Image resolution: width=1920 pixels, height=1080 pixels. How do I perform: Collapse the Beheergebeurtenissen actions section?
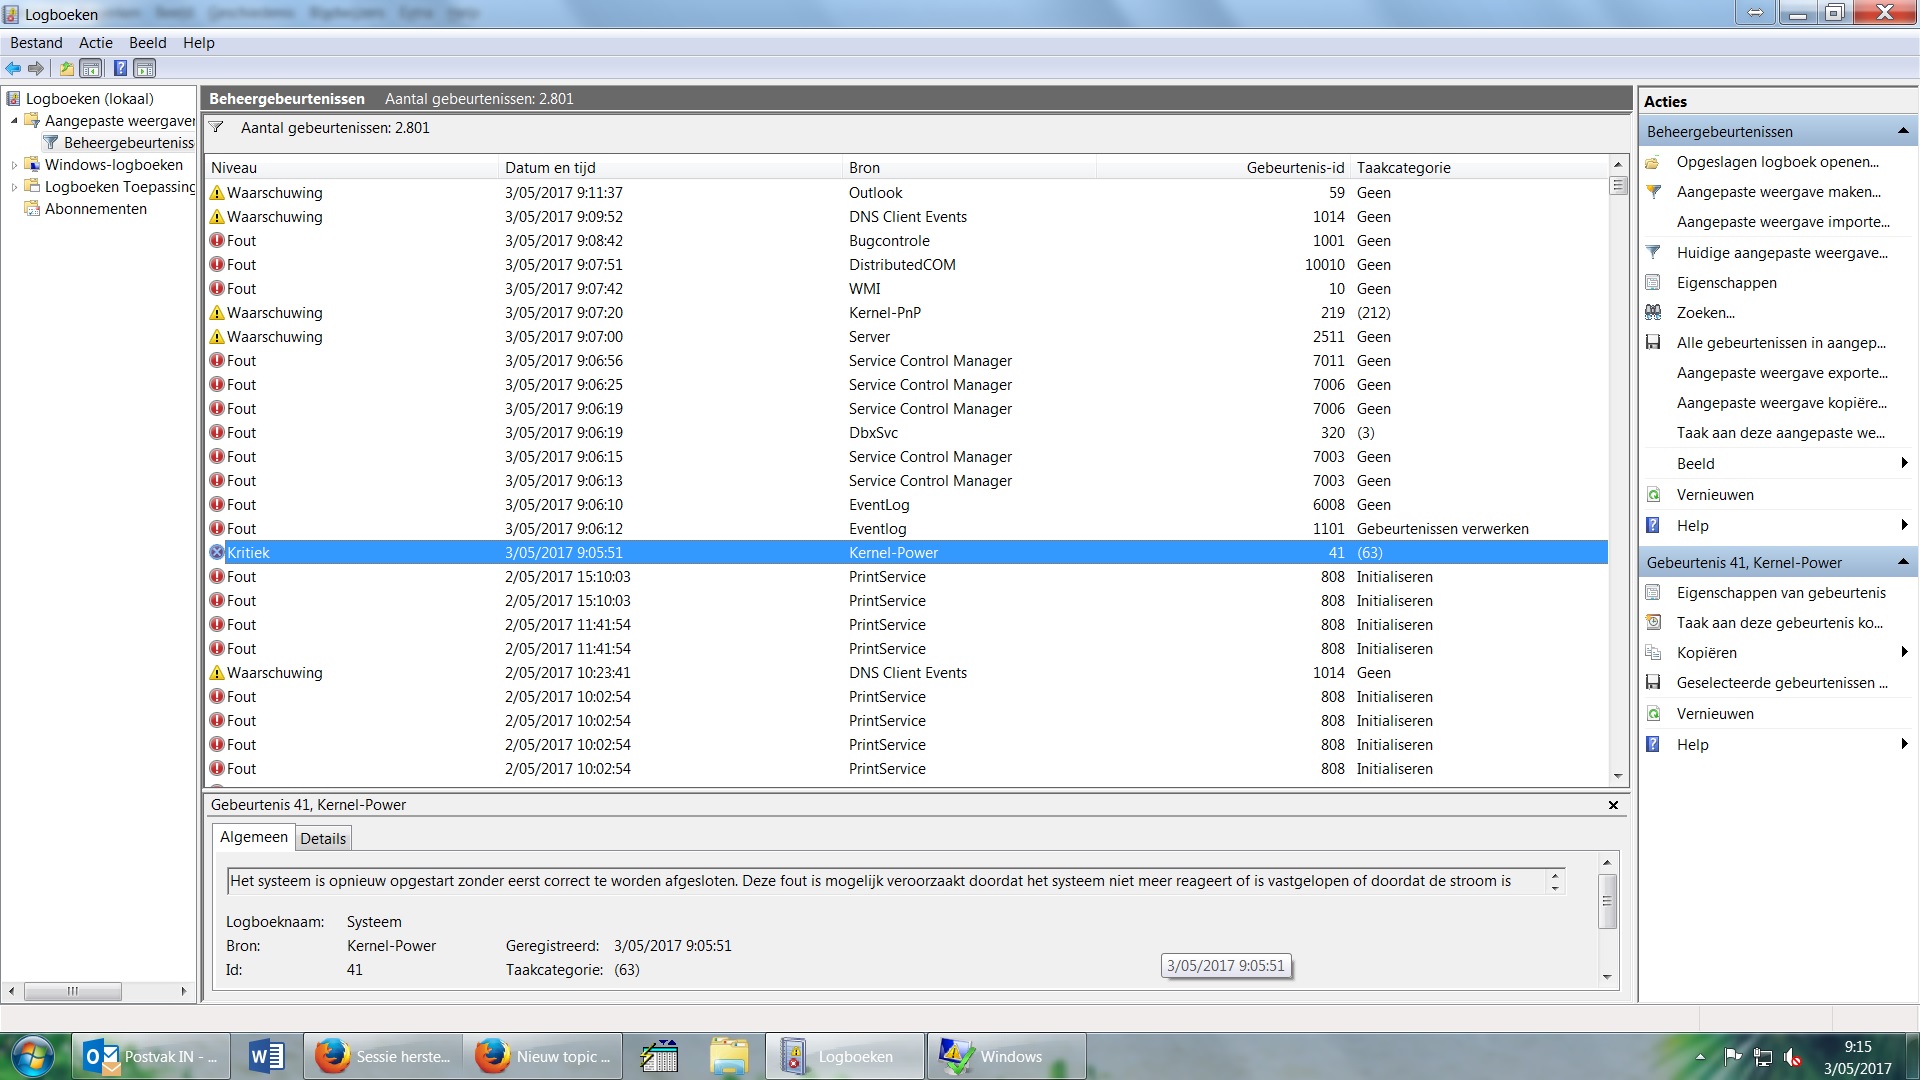[x=1903, y=131]
